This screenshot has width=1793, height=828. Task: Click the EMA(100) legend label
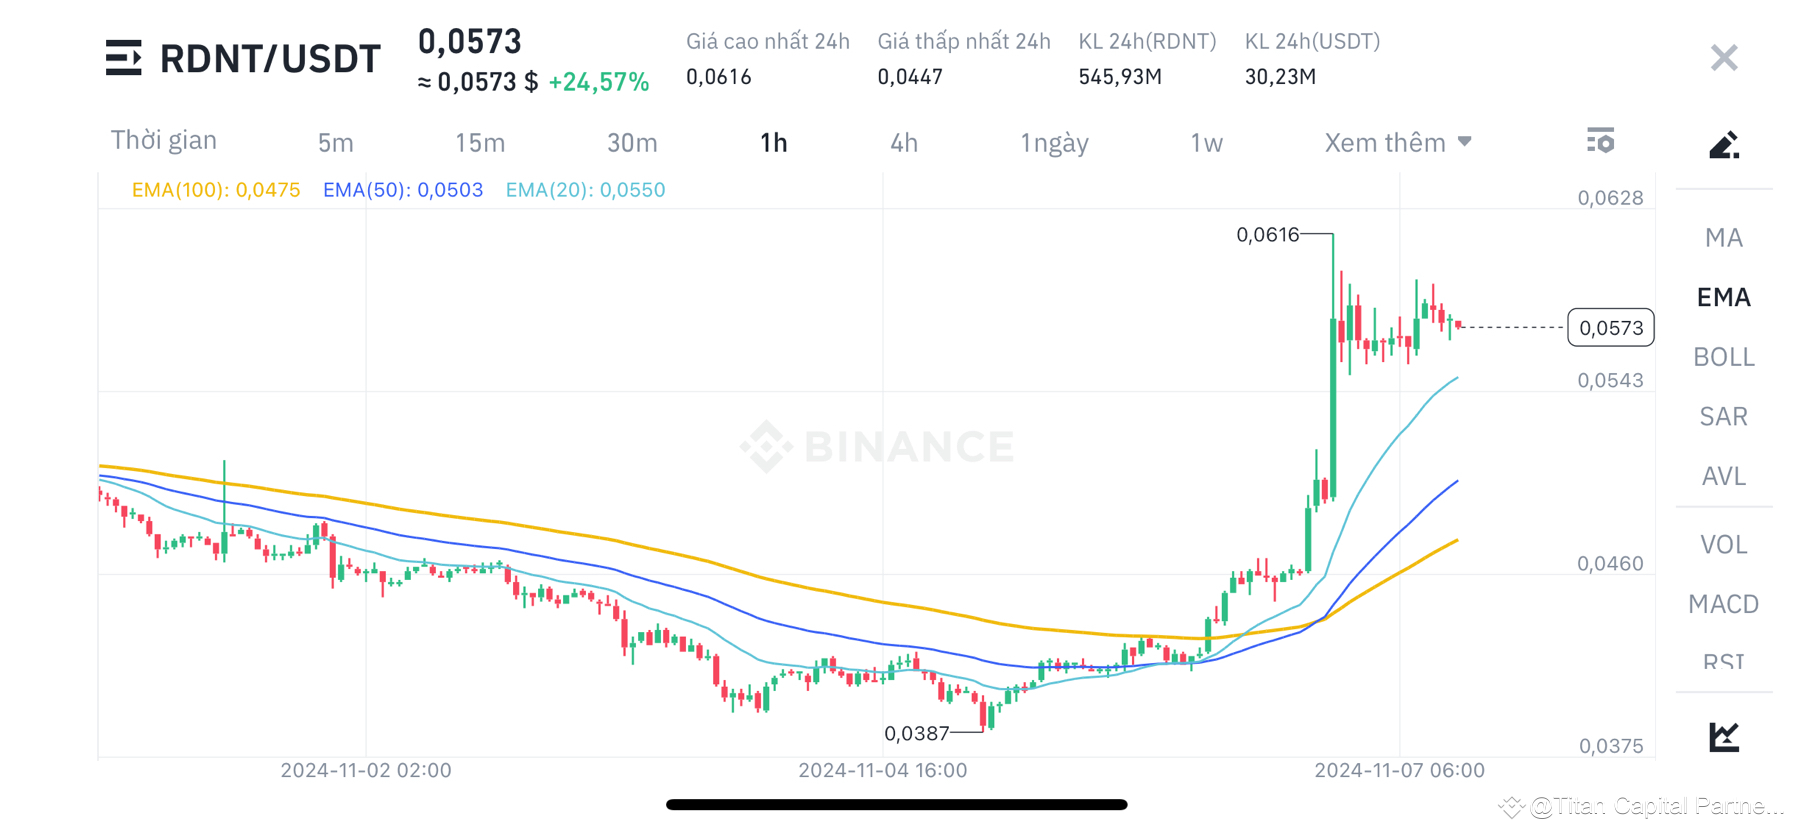point(216,189)
